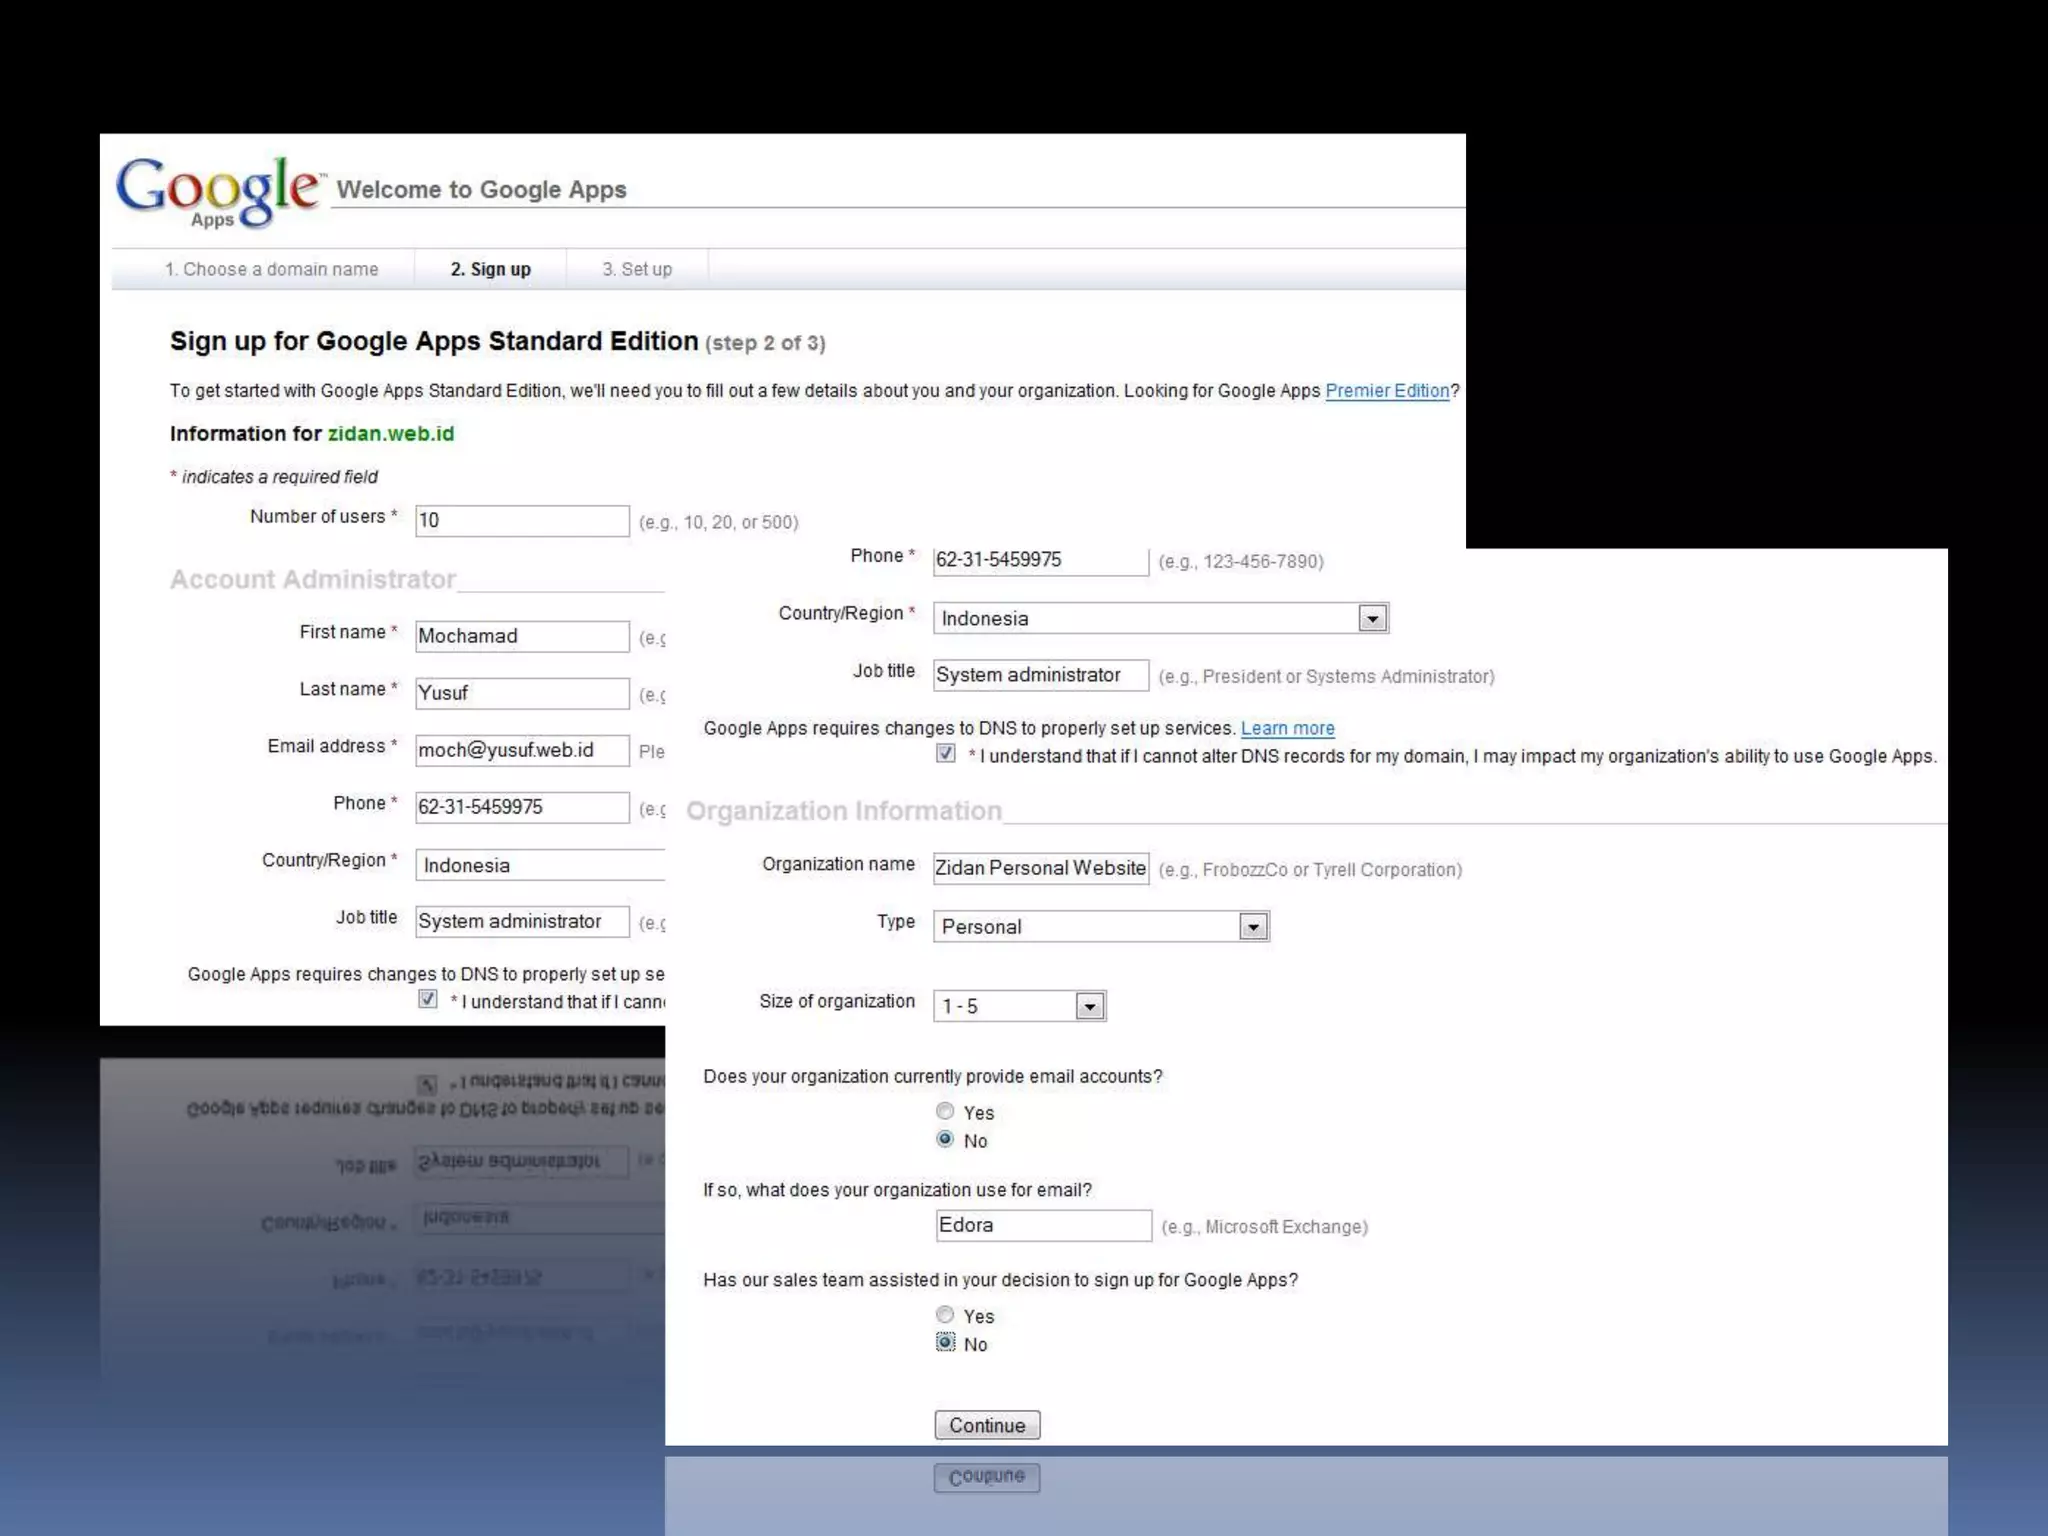This screenshot has height=1536, width=2048.
Task: Select the '2. Sign up' tab
Action: [x=490, y=269]
